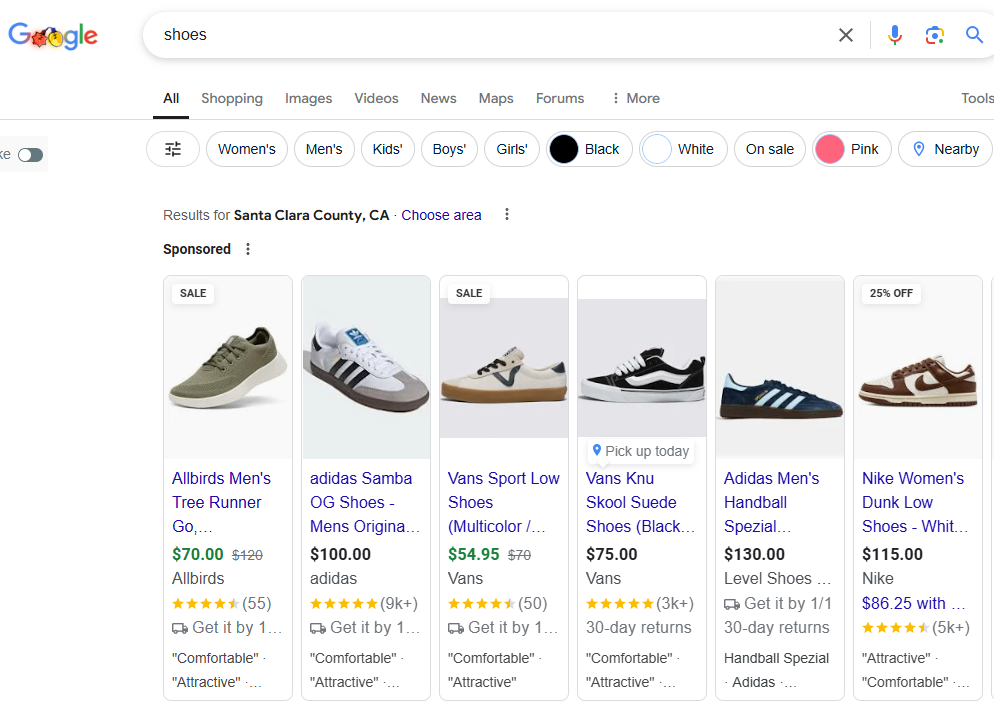Select the Pink color filter swatch

tap(830, 149)
